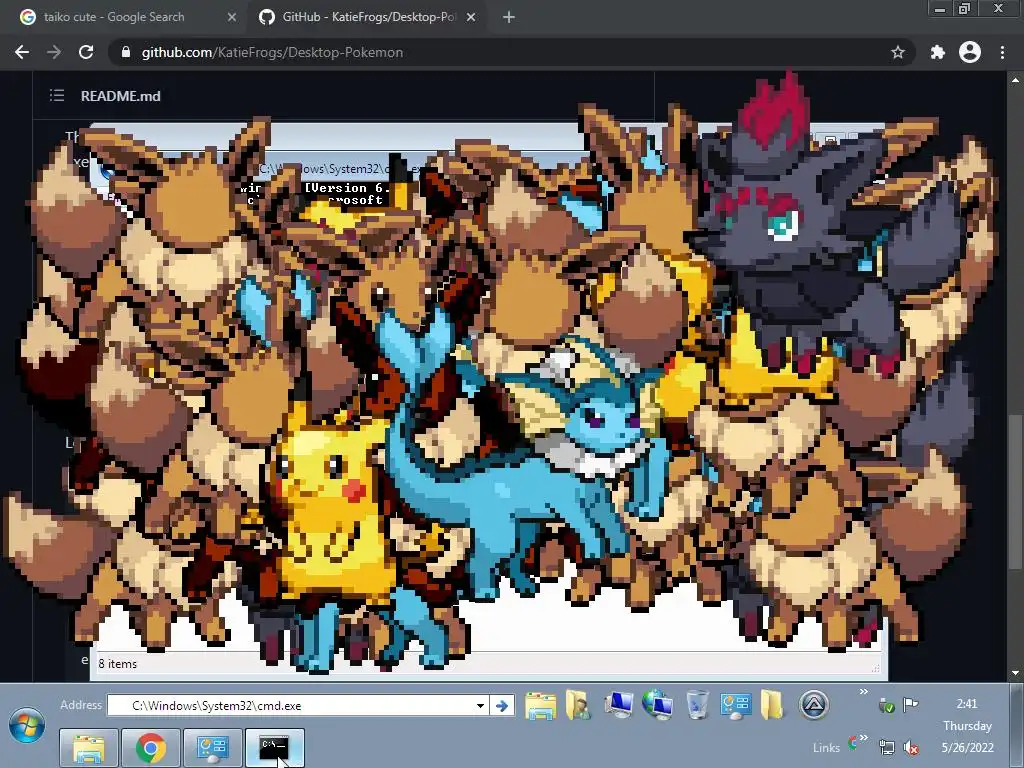This screenshot has width=1024, height=768.
Task: Open the Chrome profile avatar
Action: (970, 52)
